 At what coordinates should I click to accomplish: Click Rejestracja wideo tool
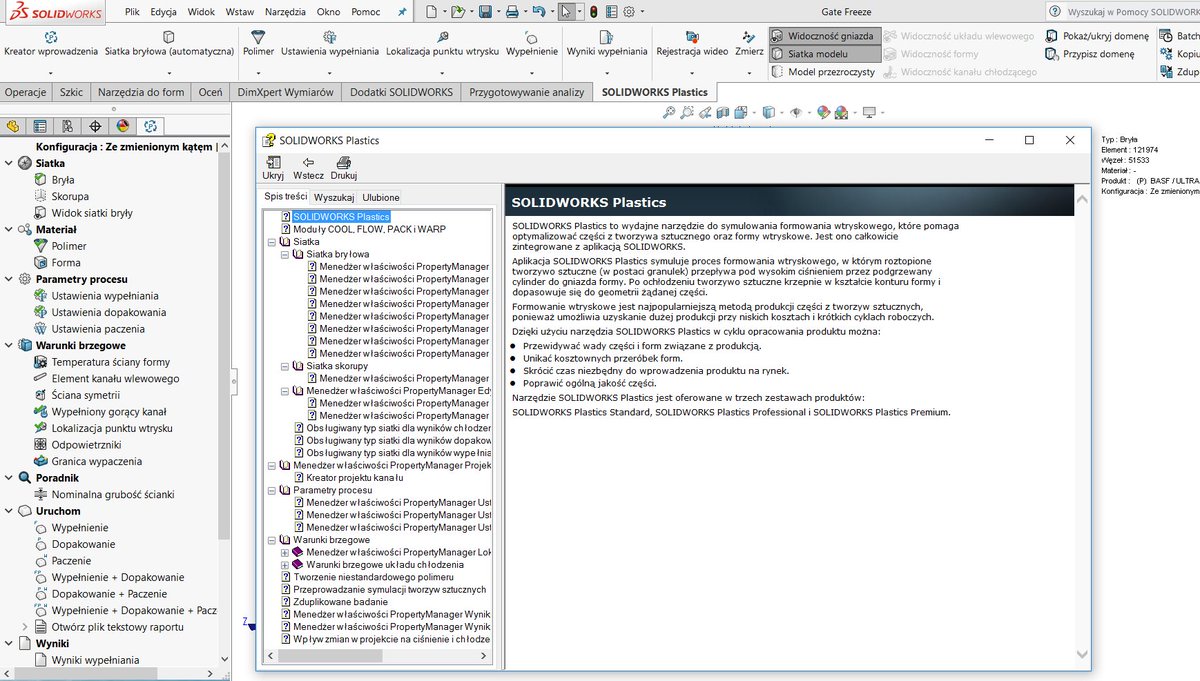692,43
